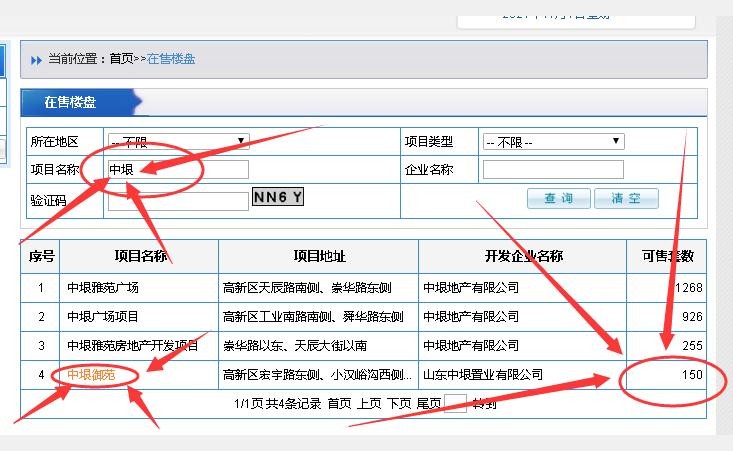Click 在售楼盘 breadcrumb link

coord(171,59)
